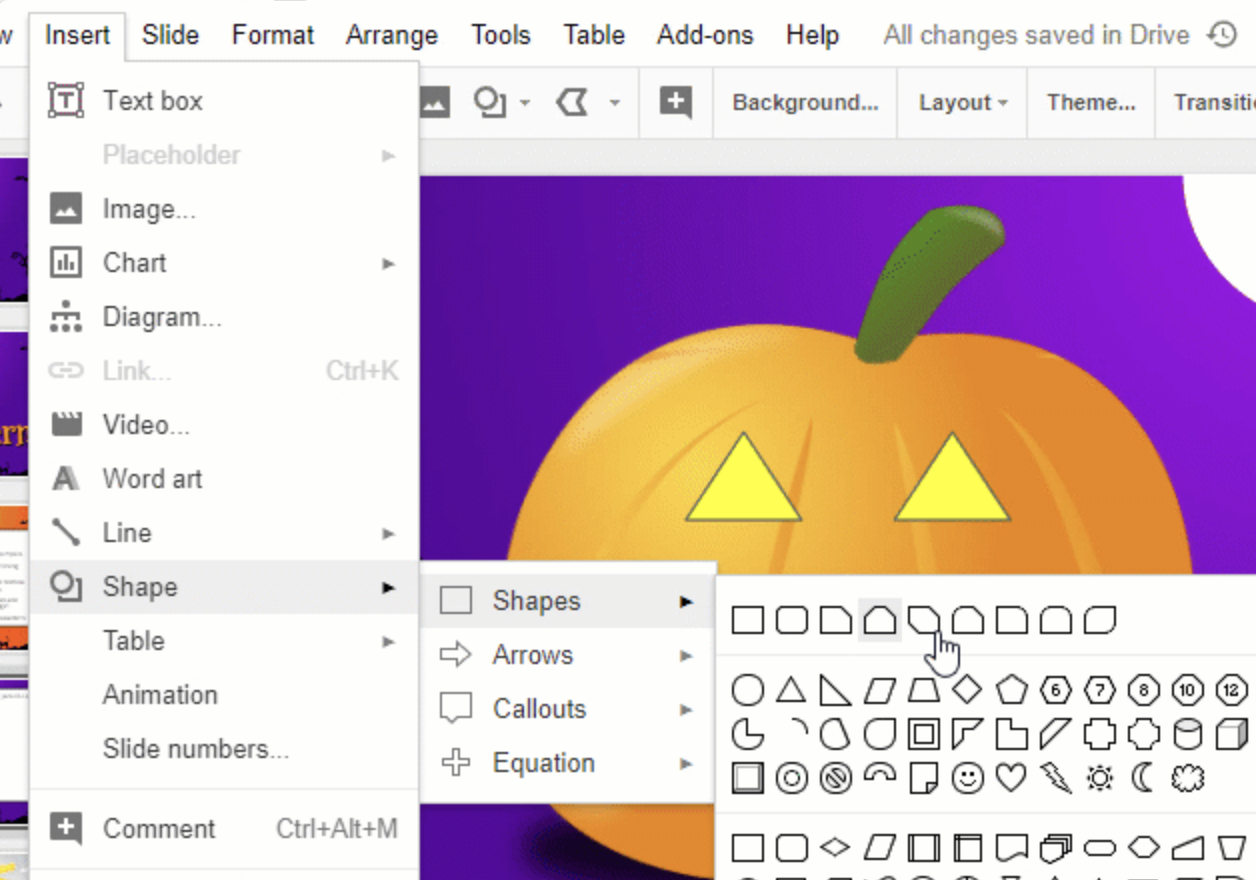
Task: Open the Tools menu
Action: (x=501, y=35)
